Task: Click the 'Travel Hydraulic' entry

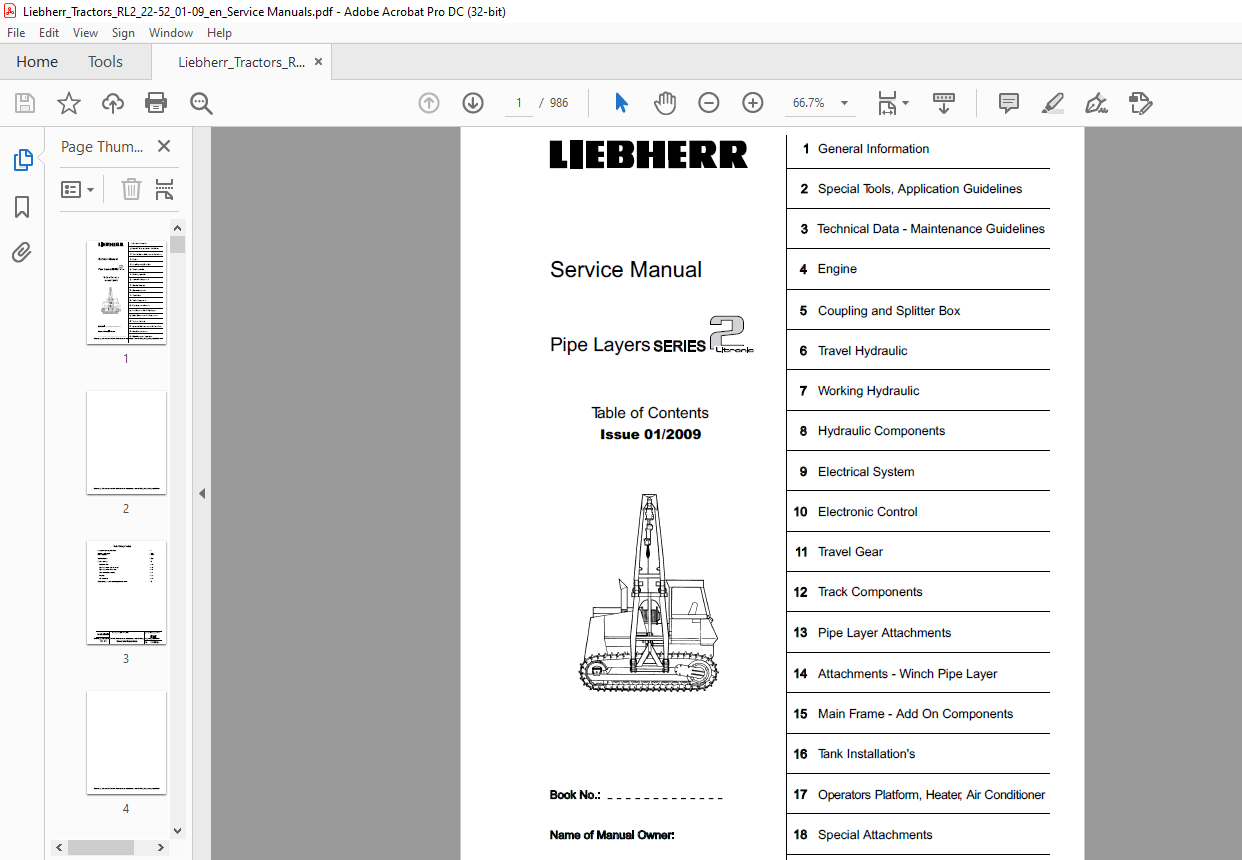Action: [x=863, y=351]
